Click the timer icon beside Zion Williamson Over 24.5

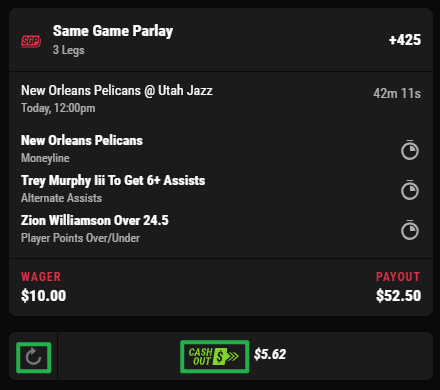tap(410, 230)
